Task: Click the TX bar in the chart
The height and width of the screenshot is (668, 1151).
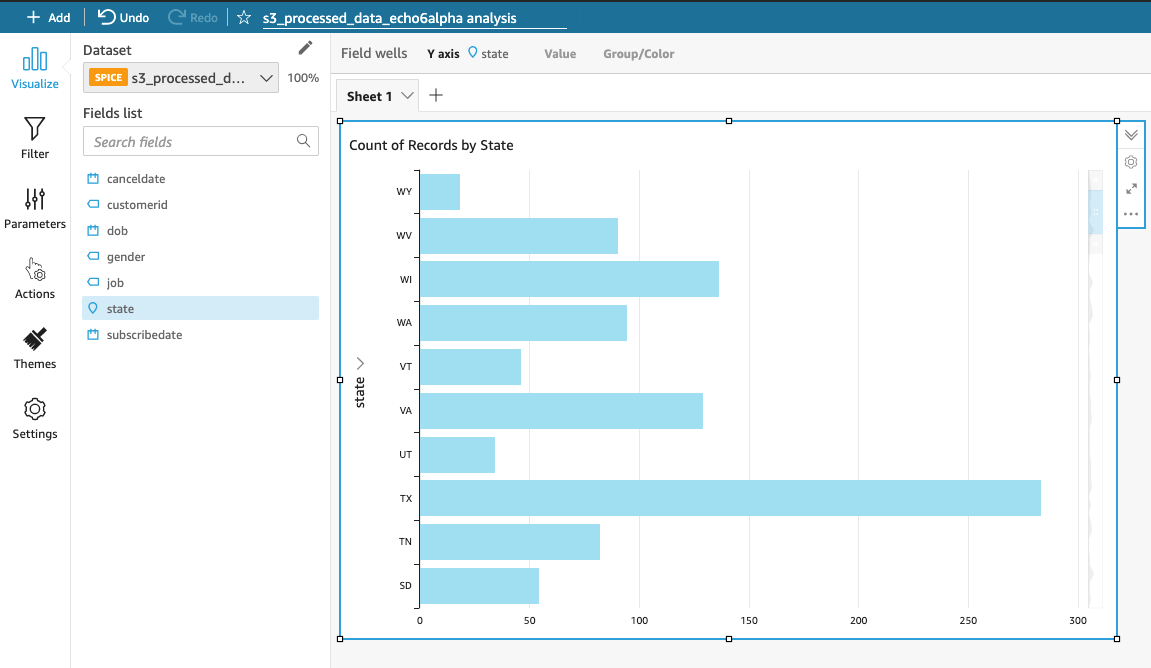Action: 730,498
